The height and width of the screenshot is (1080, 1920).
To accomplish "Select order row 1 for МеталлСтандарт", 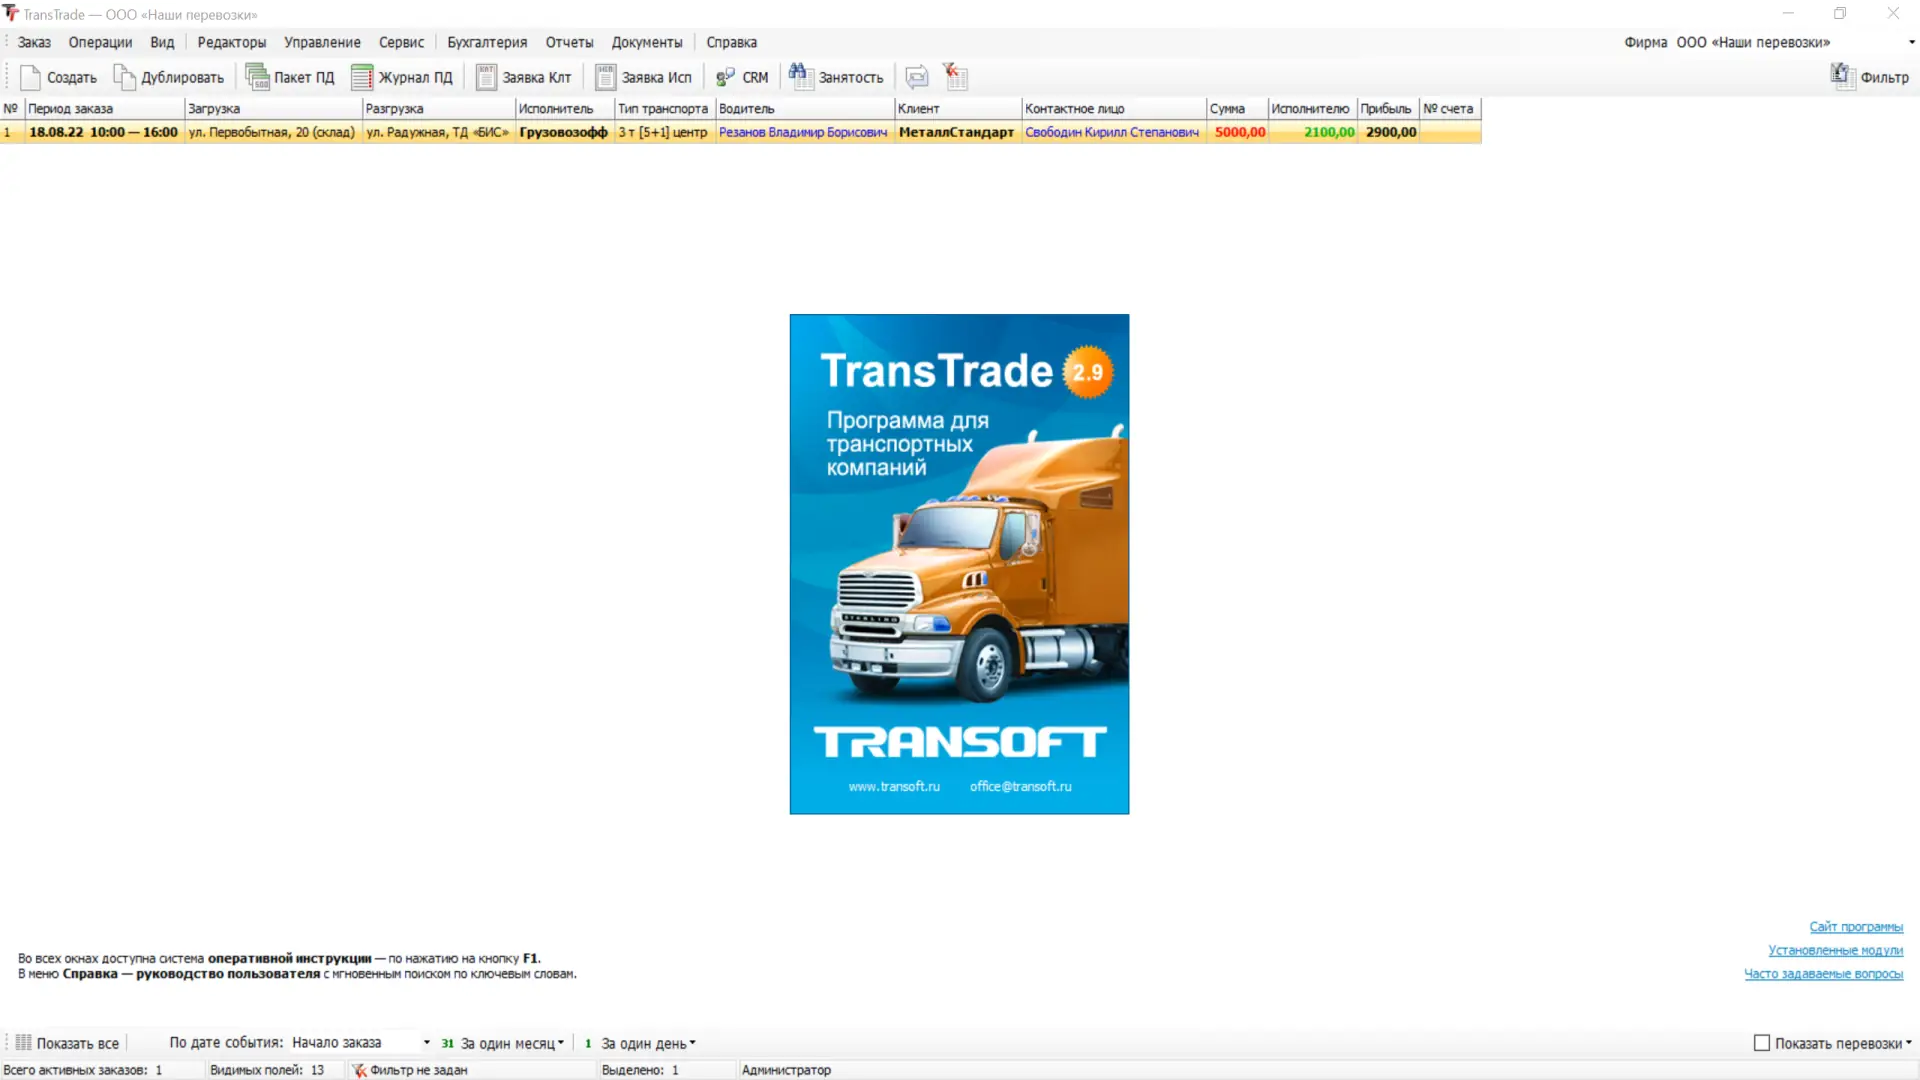I will (955, 132).
